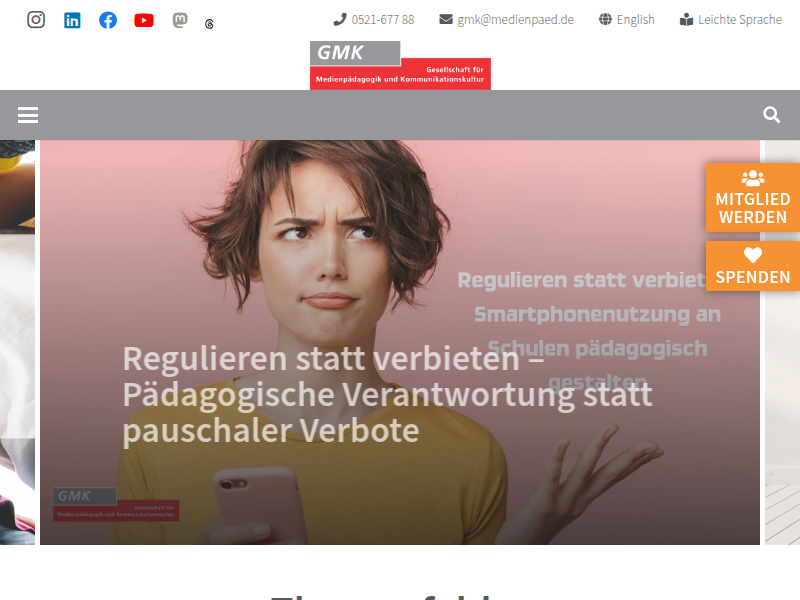
Task: Click the Spenden donate button
Action: point(753,266)
